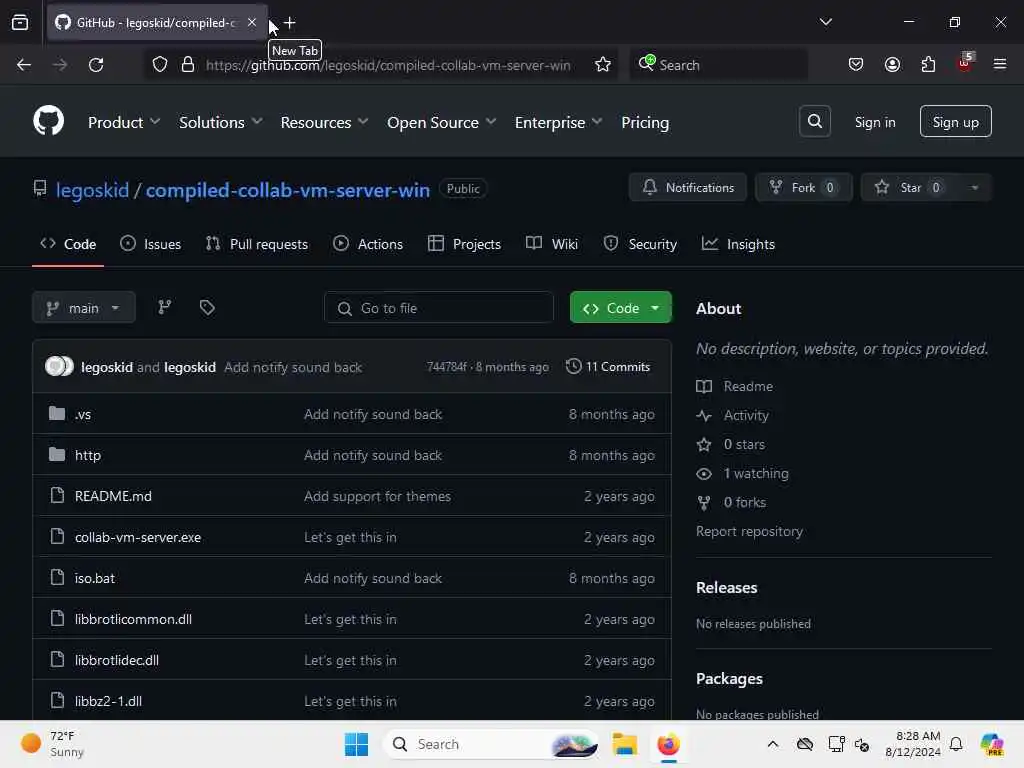Screen dimensions: 1024x768
Task: Open the http folder
Action: tap(88, 455)
